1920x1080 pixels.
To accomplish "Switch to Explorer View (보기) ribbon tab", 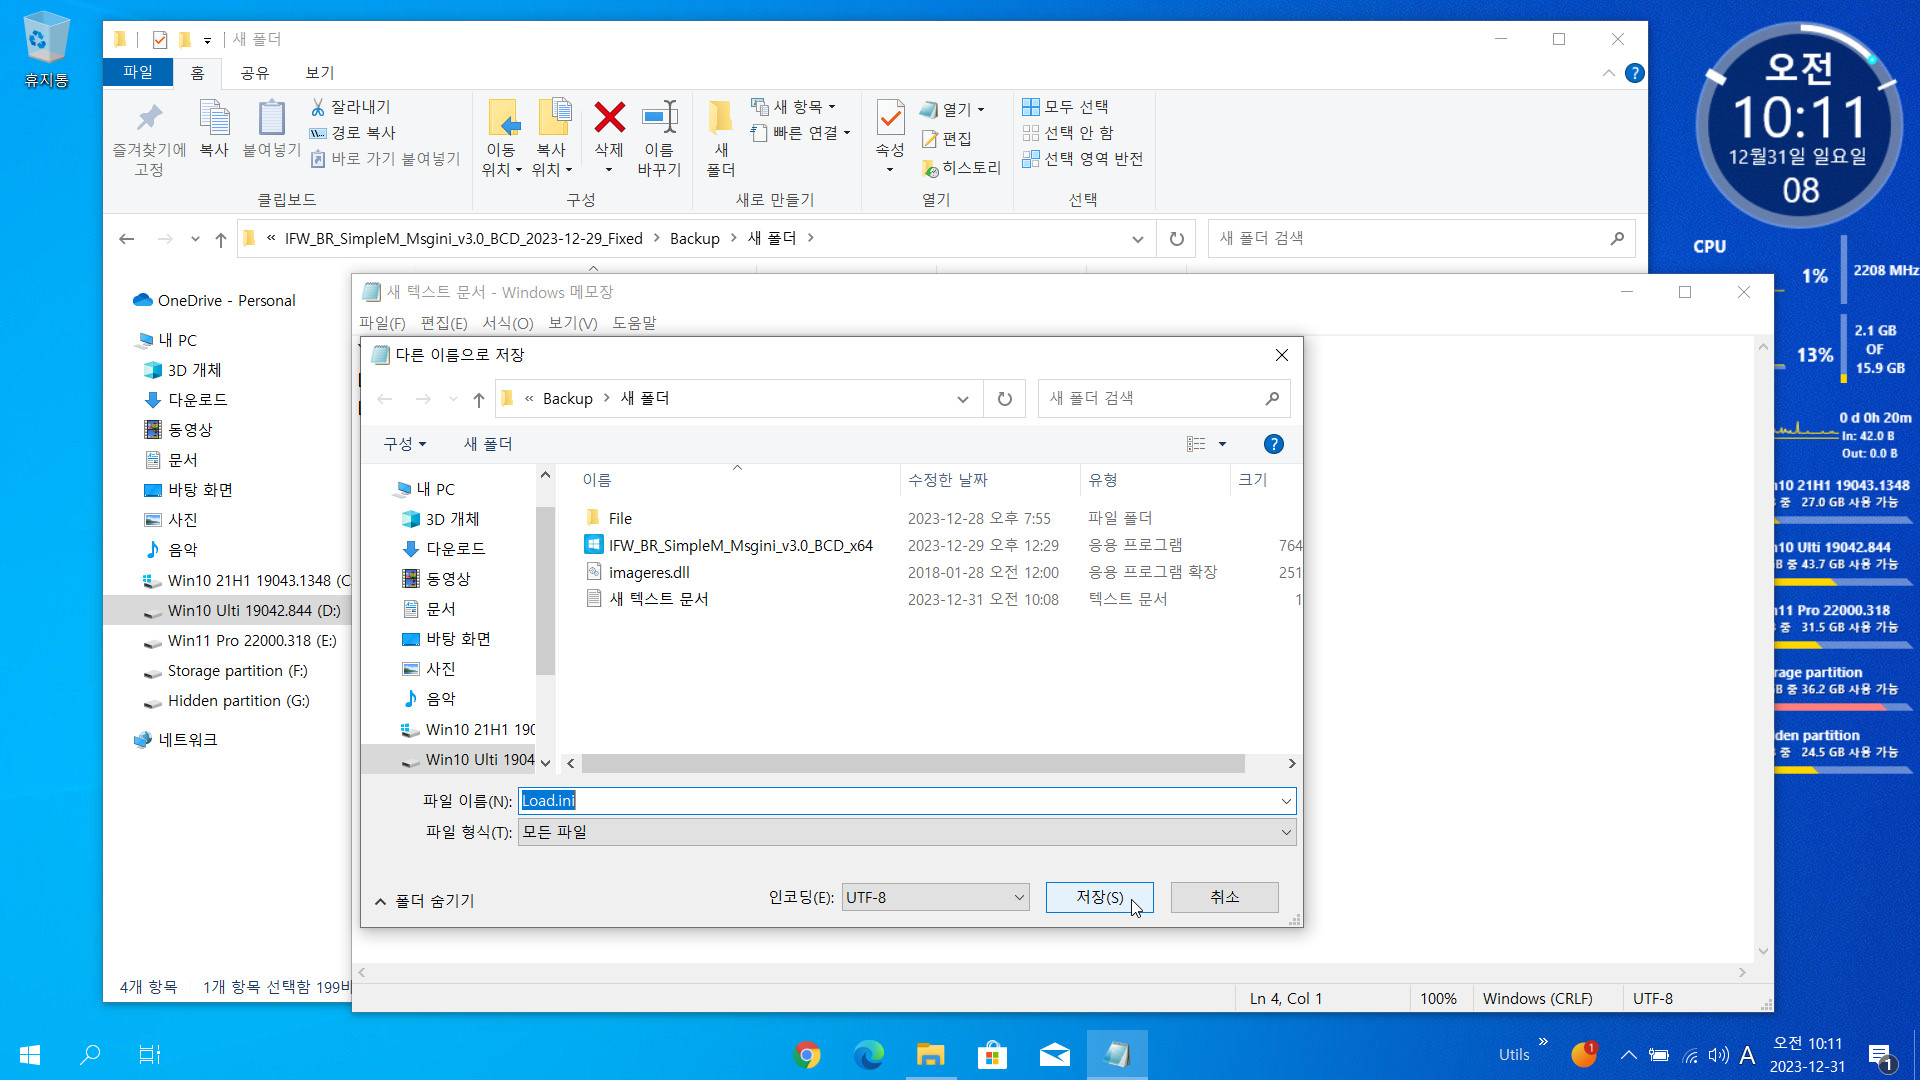I will point(320,73).
